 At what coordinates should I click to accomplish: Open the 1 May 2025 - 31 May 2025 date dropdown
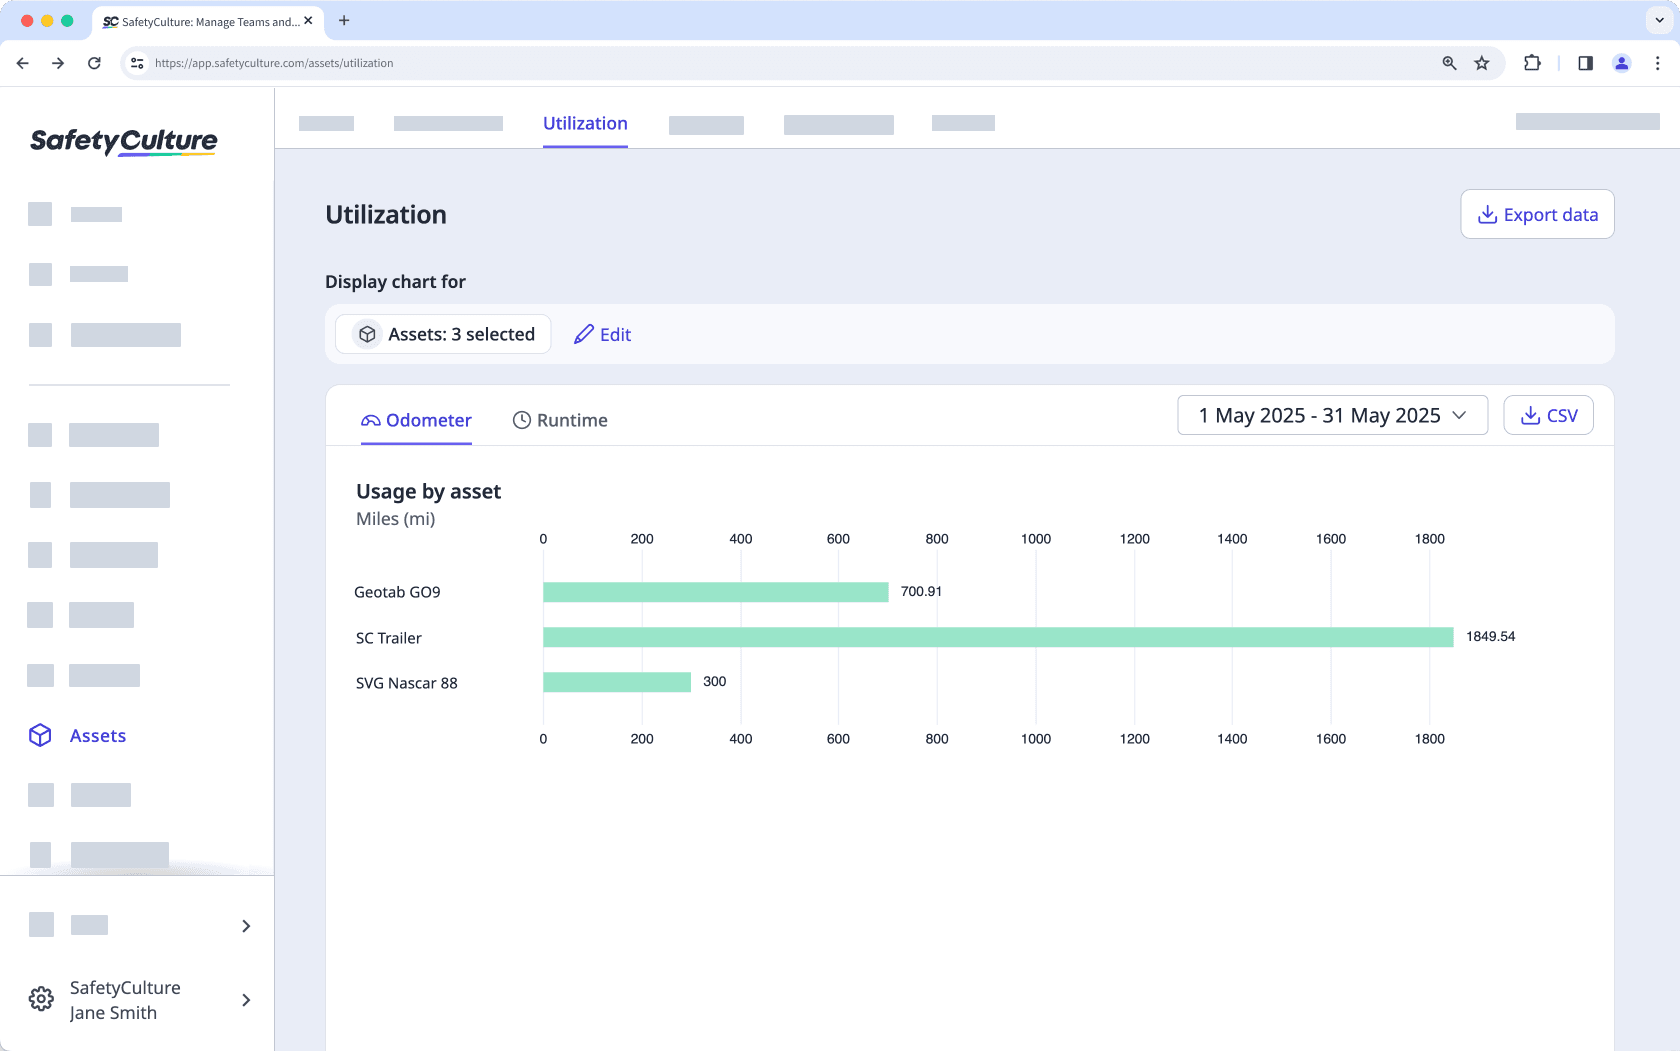click(1332, 415)
